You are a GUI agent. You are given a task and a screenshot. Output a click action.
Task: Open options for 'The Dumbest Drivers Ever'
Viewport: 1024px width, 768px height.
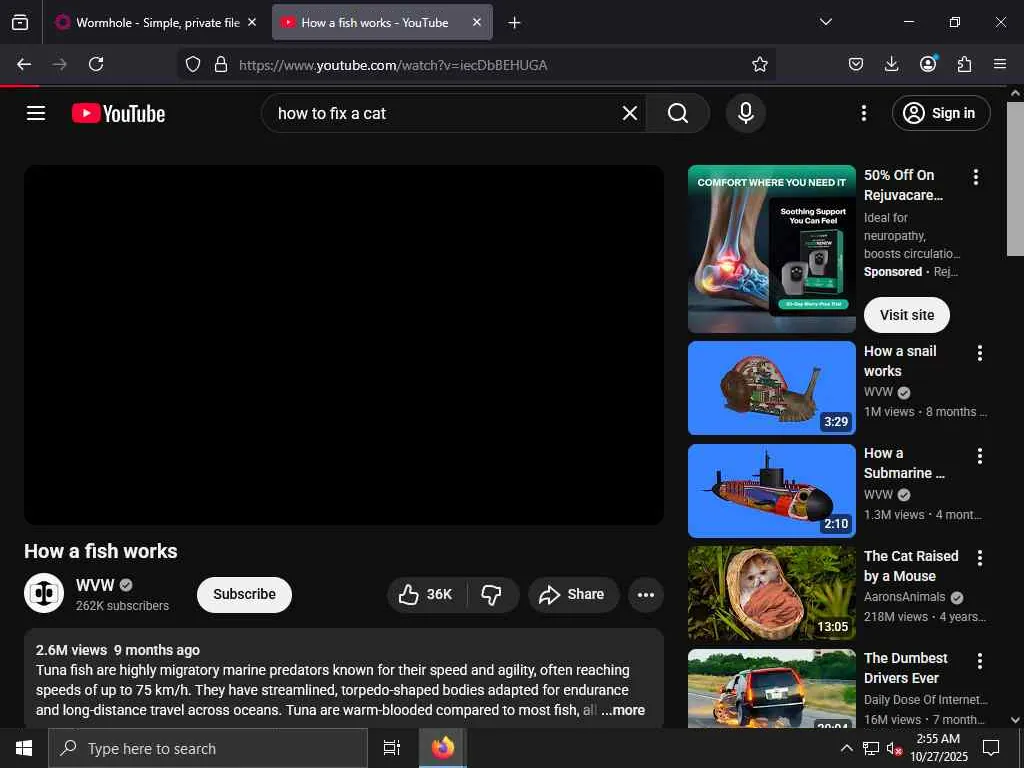pos(980,661)
